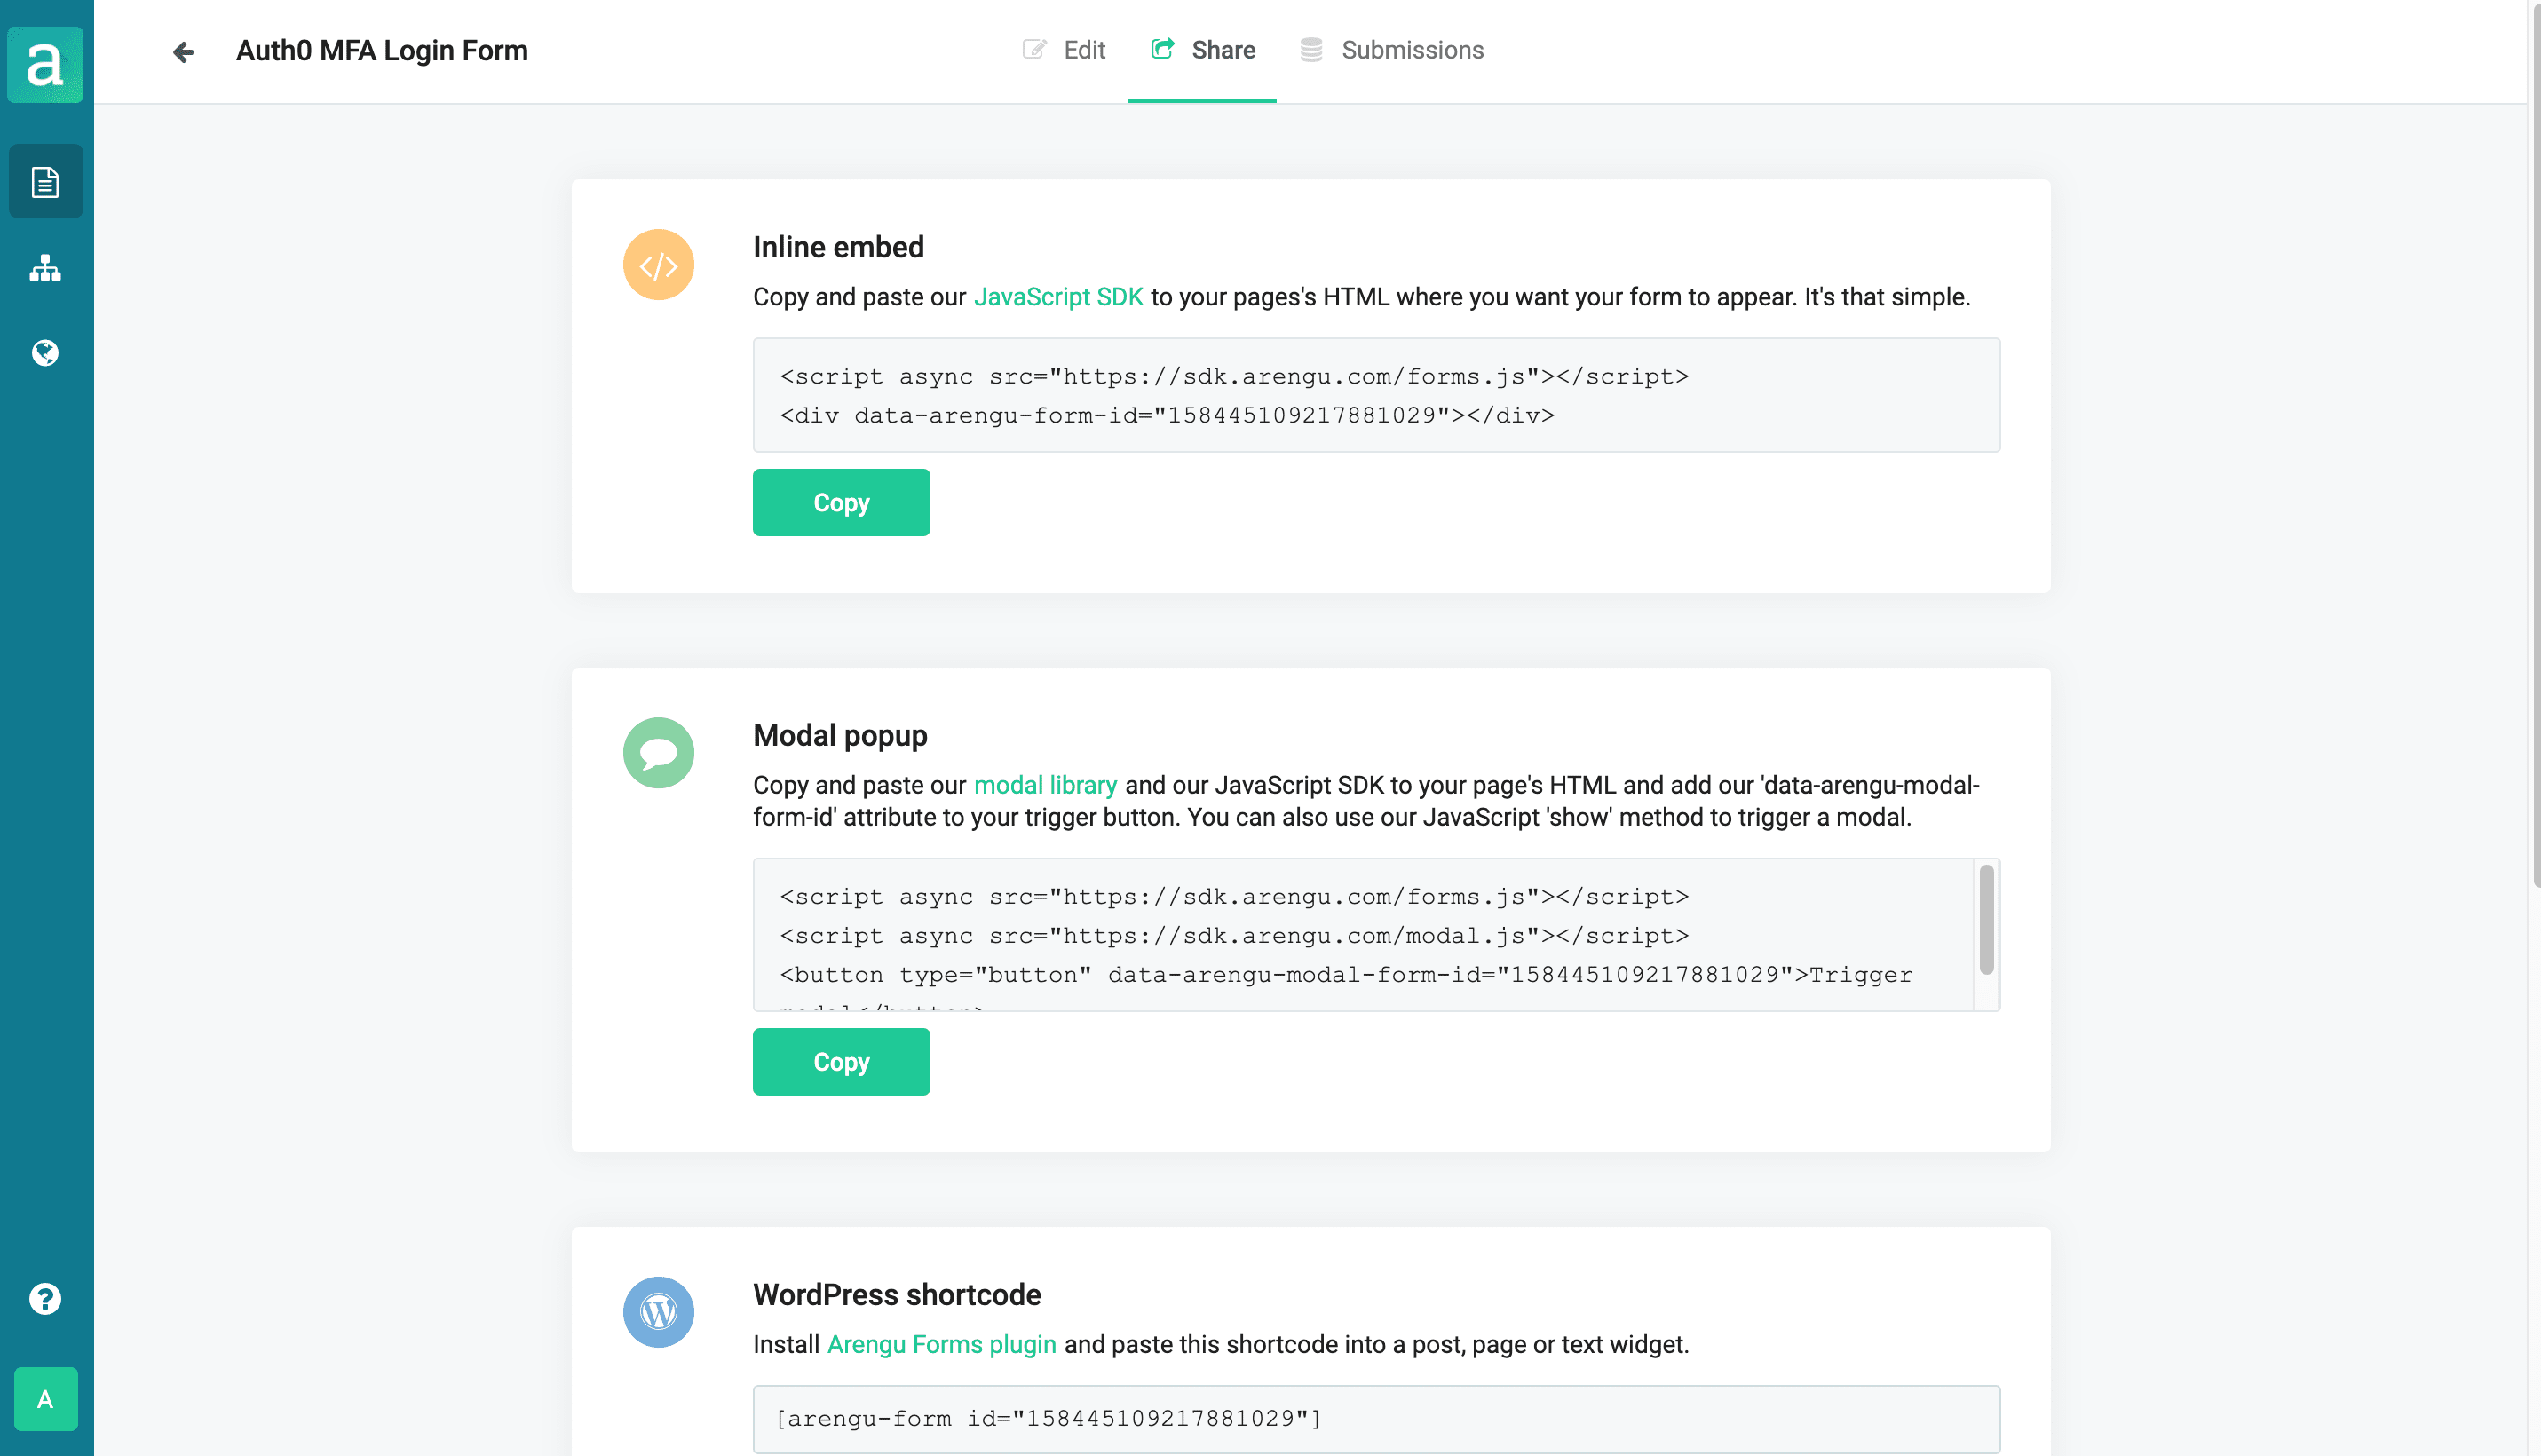Viewport: 2541px width, 1456px height.
Task: Open the Submissions tab
Action: point(1392,50)
